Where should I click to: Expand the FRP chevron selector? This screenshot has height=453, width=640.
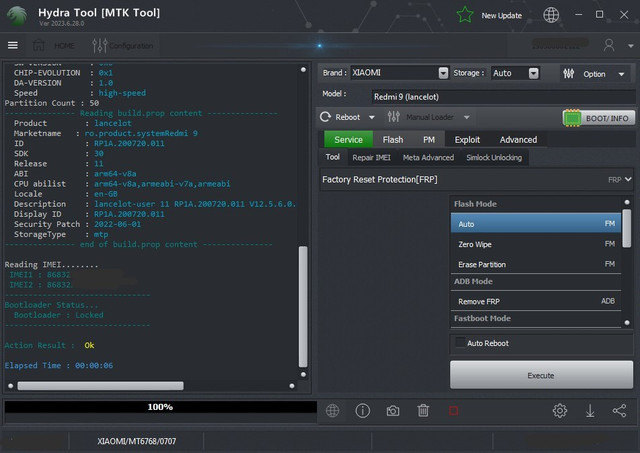628,179
